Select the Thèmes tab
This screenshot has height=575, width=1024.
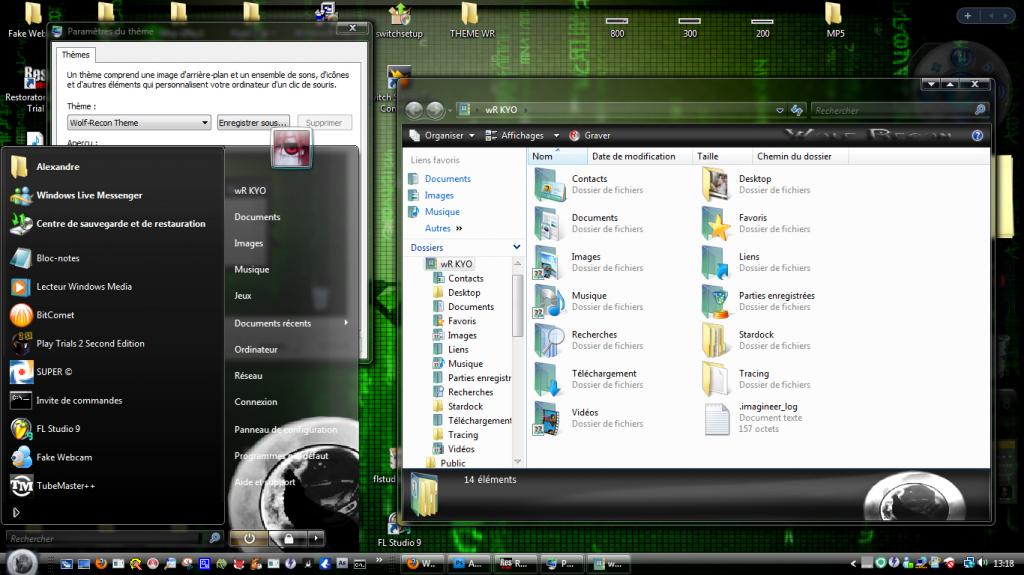coord(76,55)
